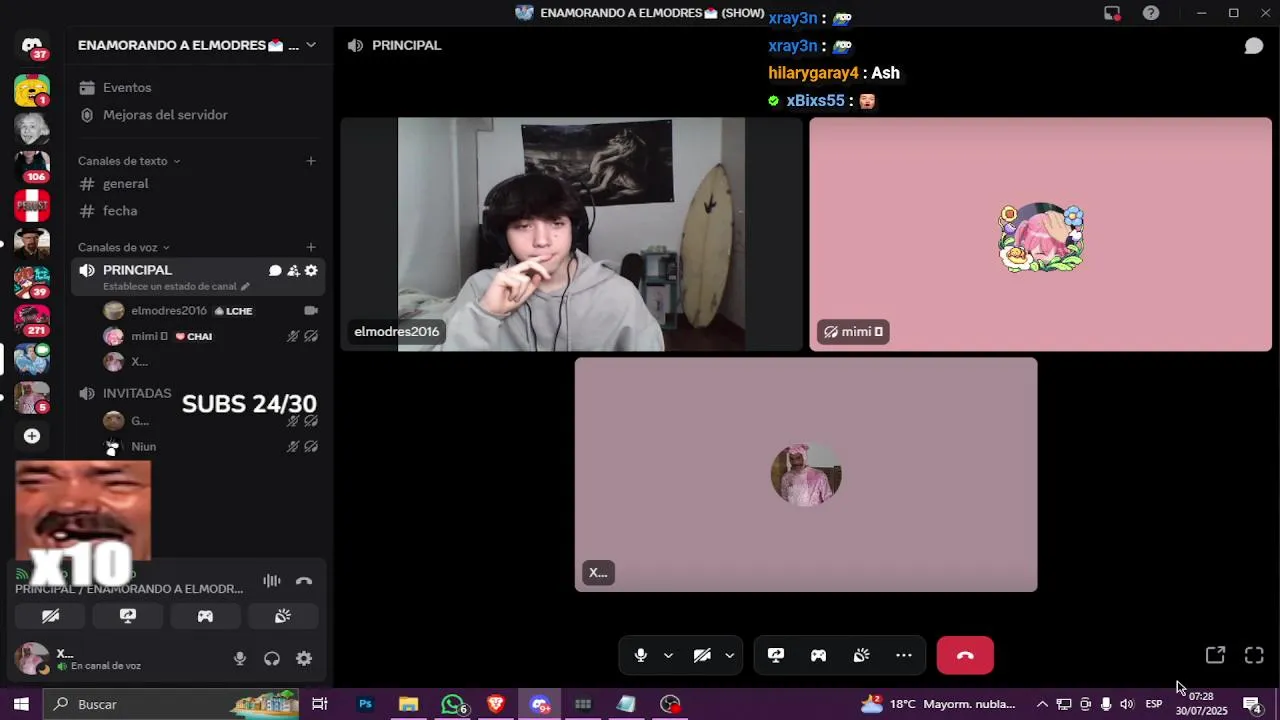Create a new voice channel with plus icon
The width and height of the screenshot is (1280, 720).
311,247
